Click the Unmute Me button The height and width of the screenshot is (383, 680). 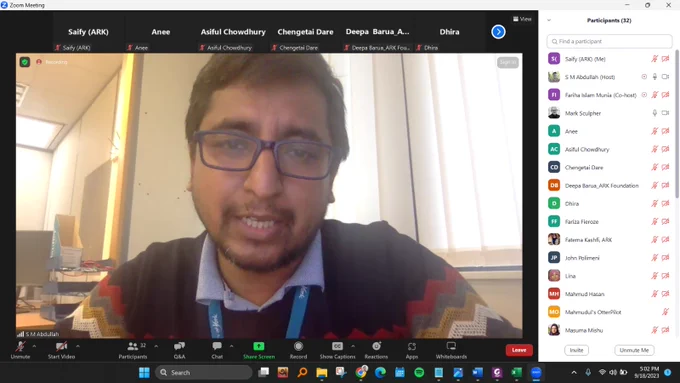pyautogui.click(x=634, y=350)
